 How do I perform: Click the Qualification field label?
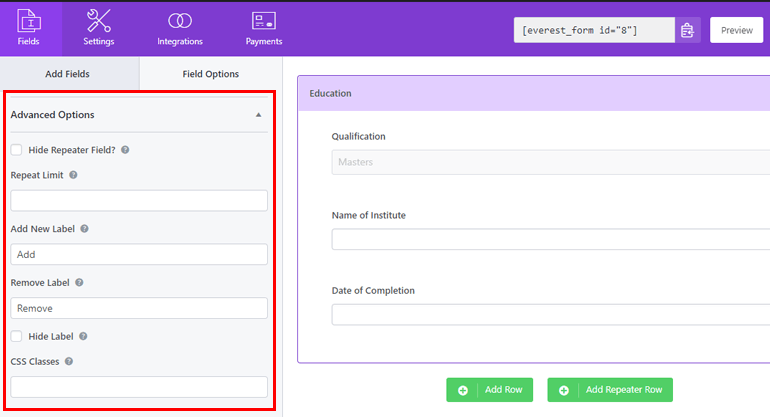pyautogui.click(x=358, y=137)
